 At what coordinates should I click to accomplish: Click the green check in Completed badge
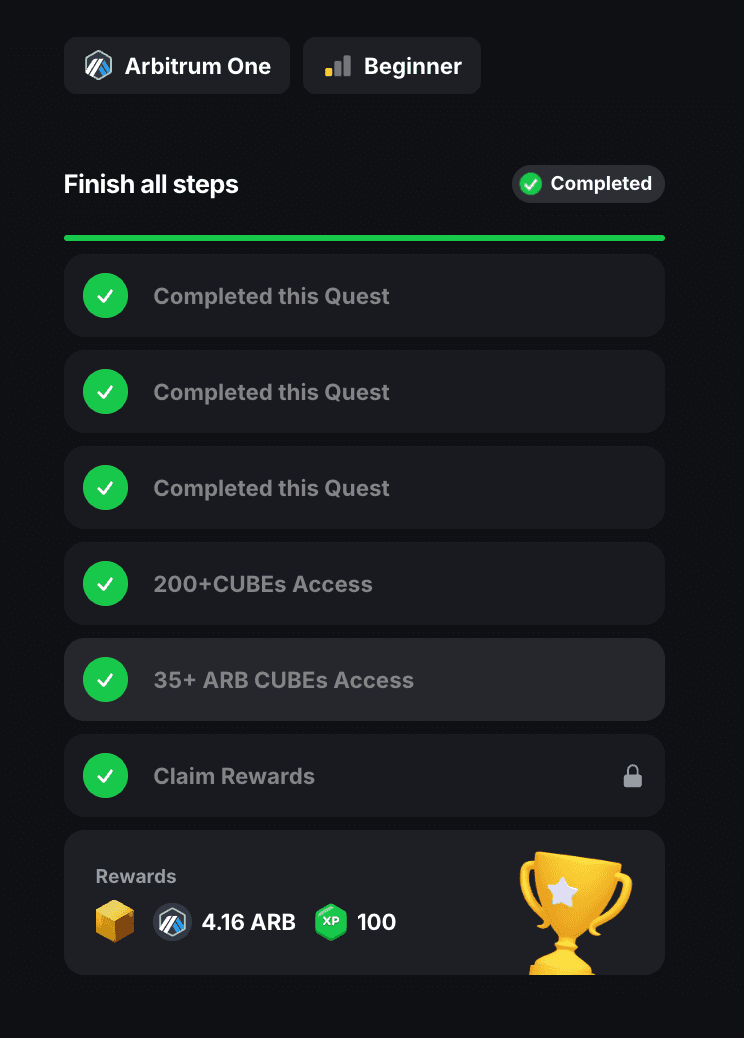531,184
